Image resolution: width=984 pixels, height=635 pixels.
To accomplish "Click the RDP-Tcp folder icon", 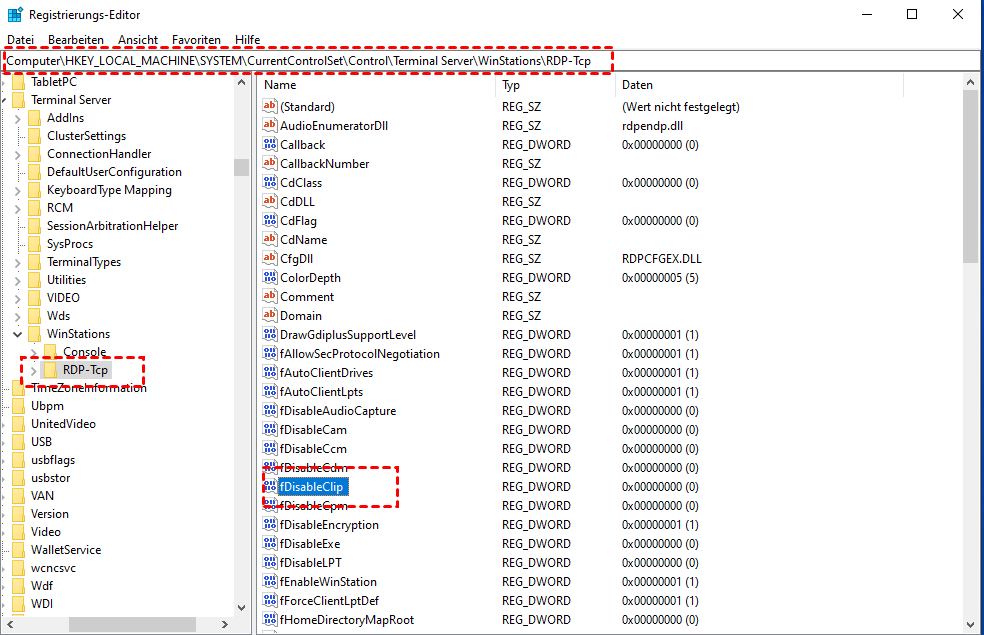I will (51, 370).
